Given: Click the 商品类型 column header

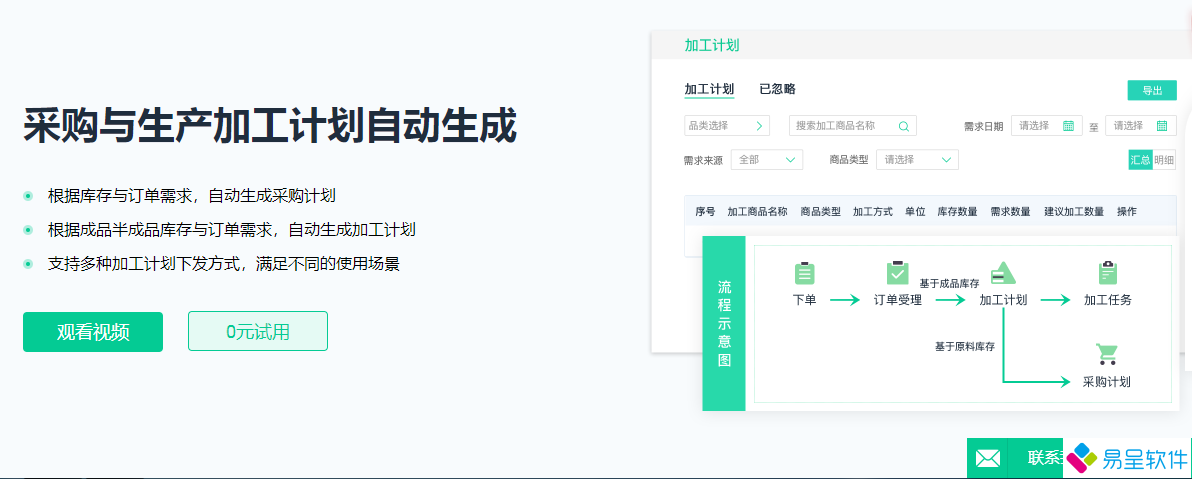Looking at the screenshot, I should point(820,212).
